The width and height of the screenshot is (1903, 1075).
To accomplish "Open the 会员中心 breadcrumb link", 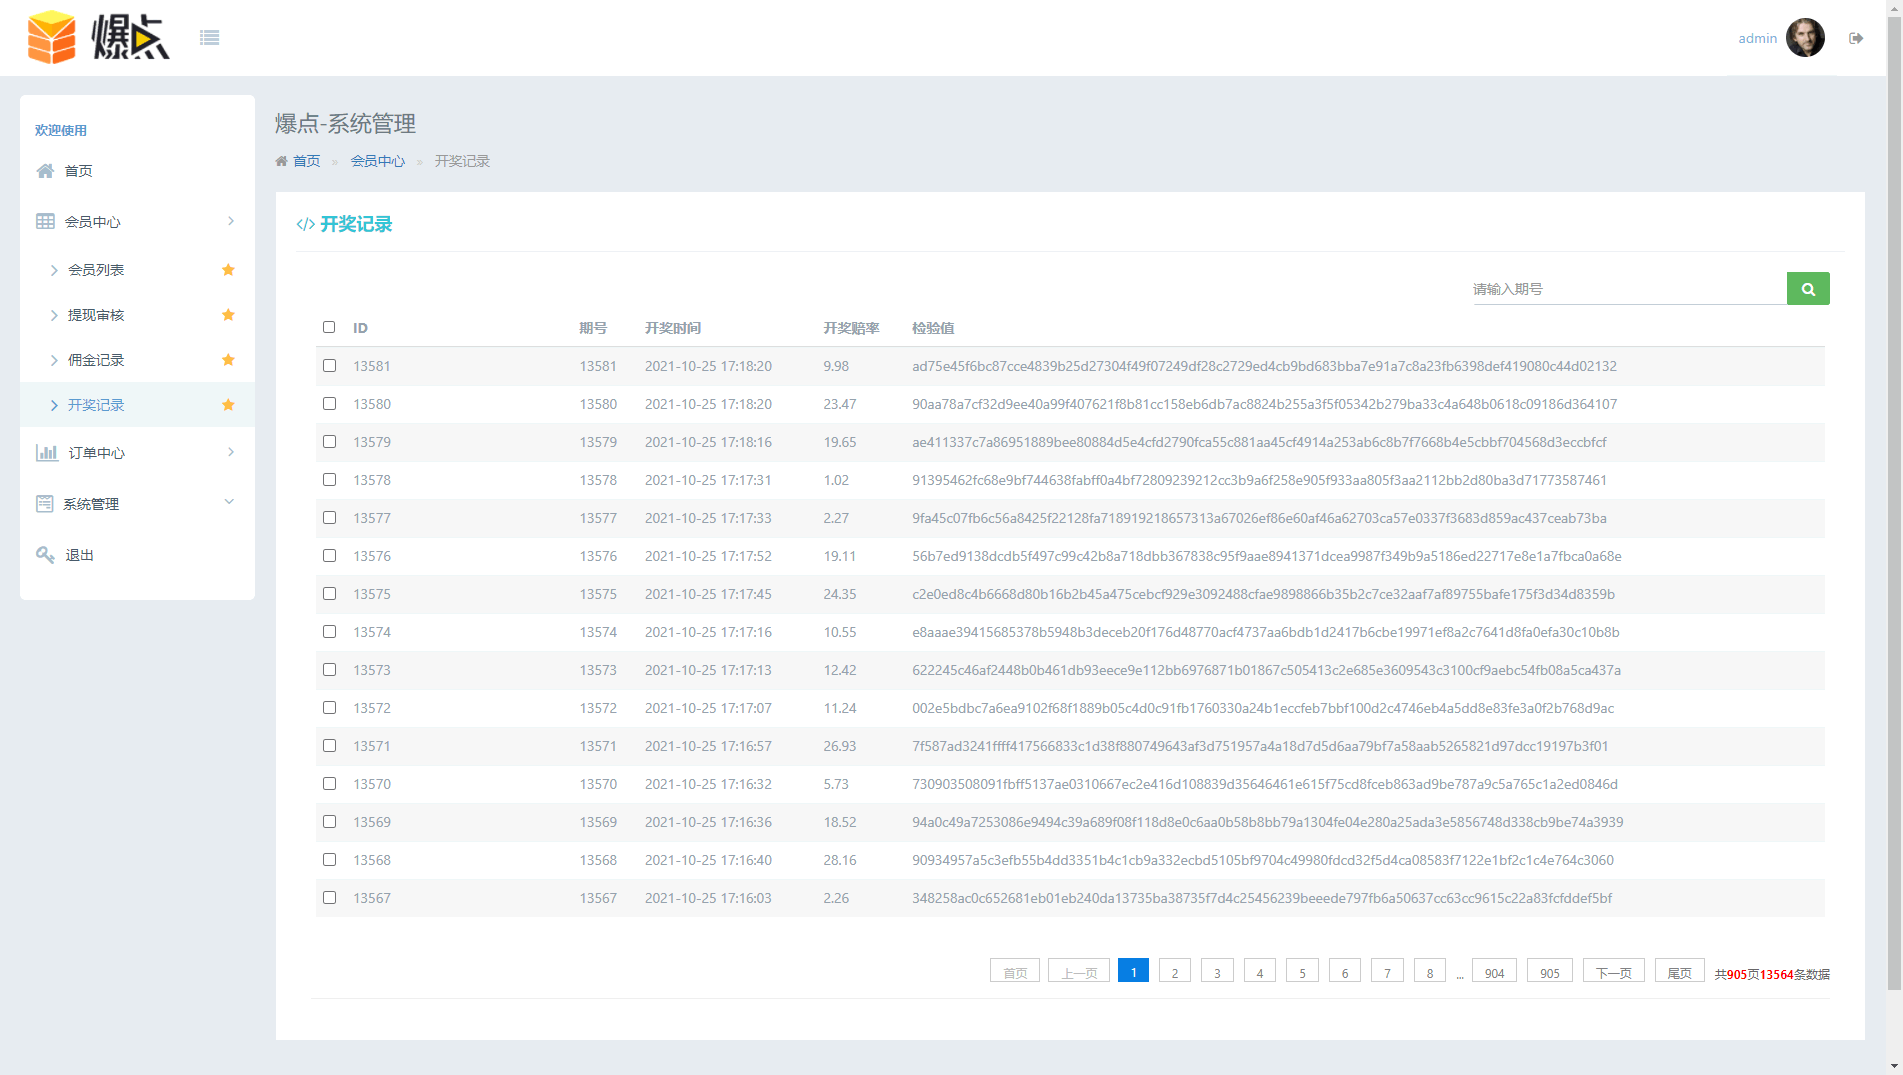I will [377, 161].
